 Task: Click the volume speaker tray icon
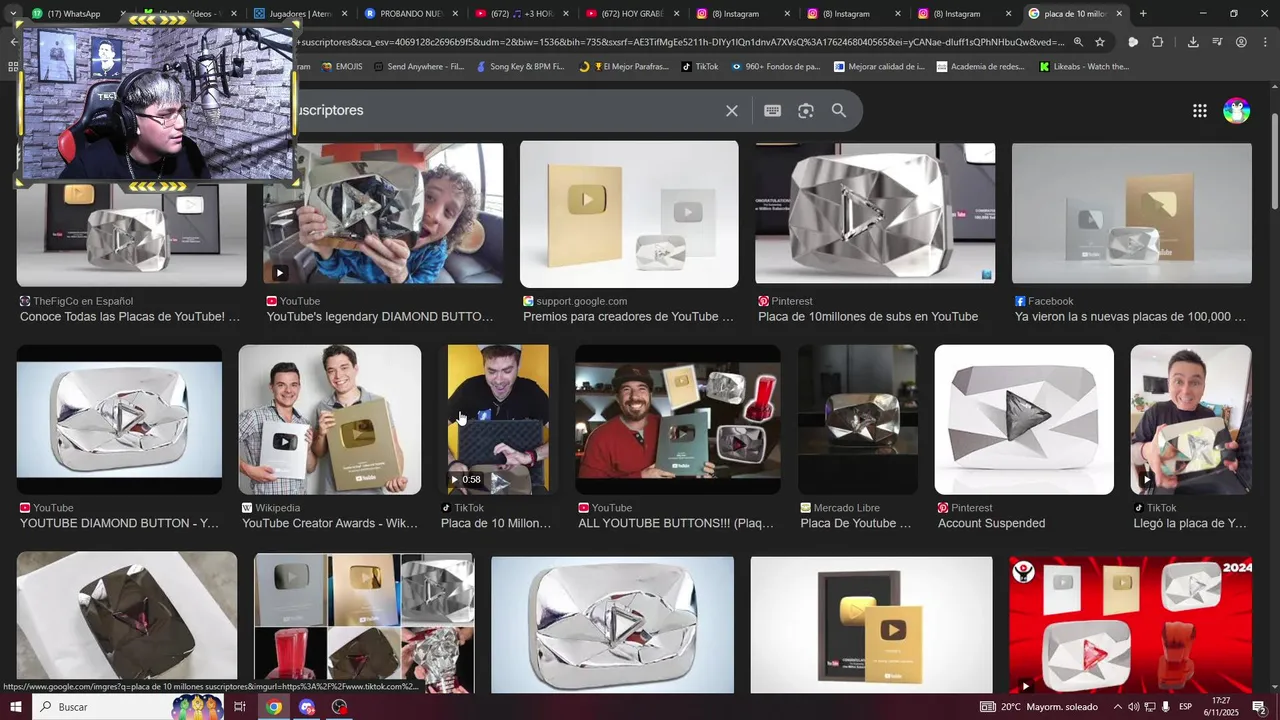click(x=1133, y=707)
